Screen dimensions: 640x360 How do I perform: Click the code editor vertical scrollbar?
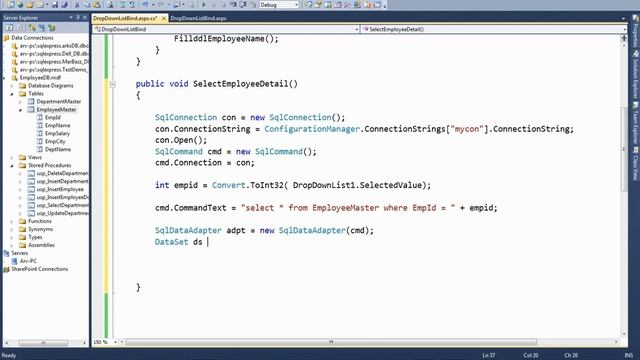coord(624,149)
